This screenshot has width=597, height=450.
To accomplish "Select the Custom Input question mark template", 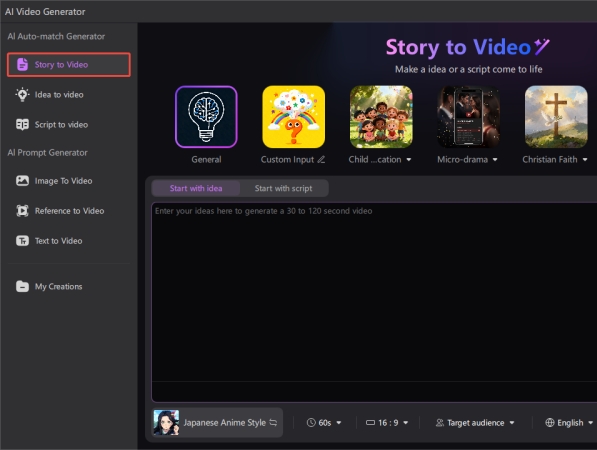I will 294,116.
